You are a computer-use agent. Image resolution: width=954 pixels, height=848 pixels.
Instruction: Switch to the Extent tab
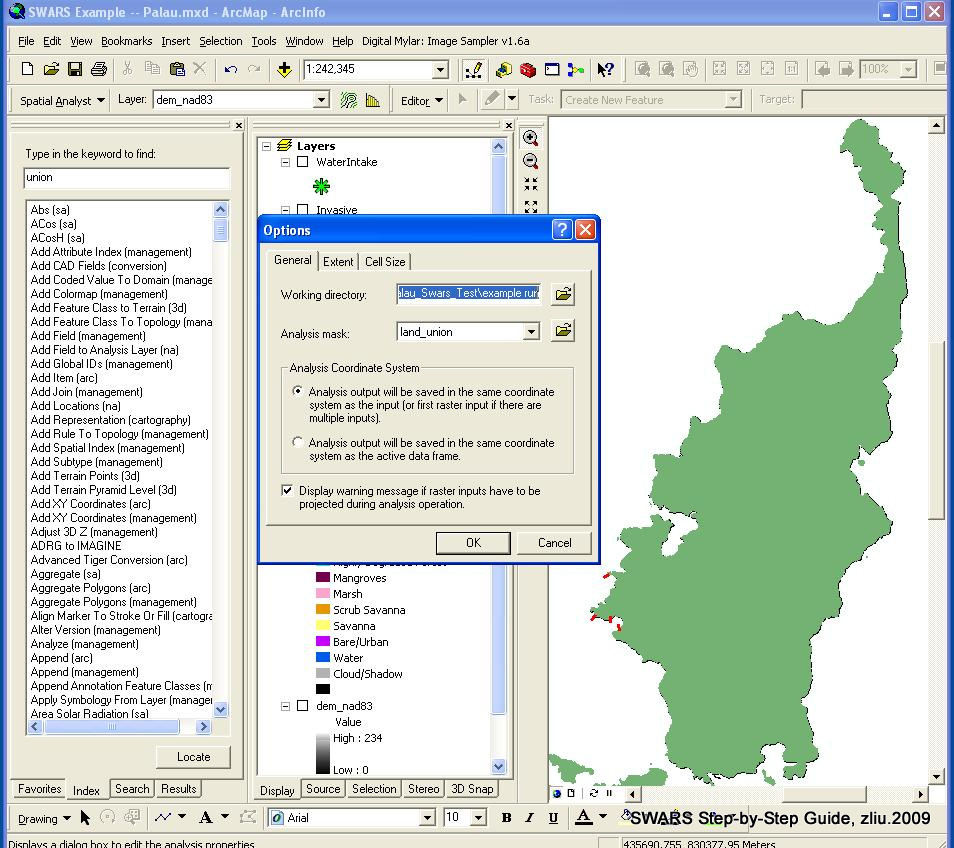pyautogui.click(x=338, y=262)
